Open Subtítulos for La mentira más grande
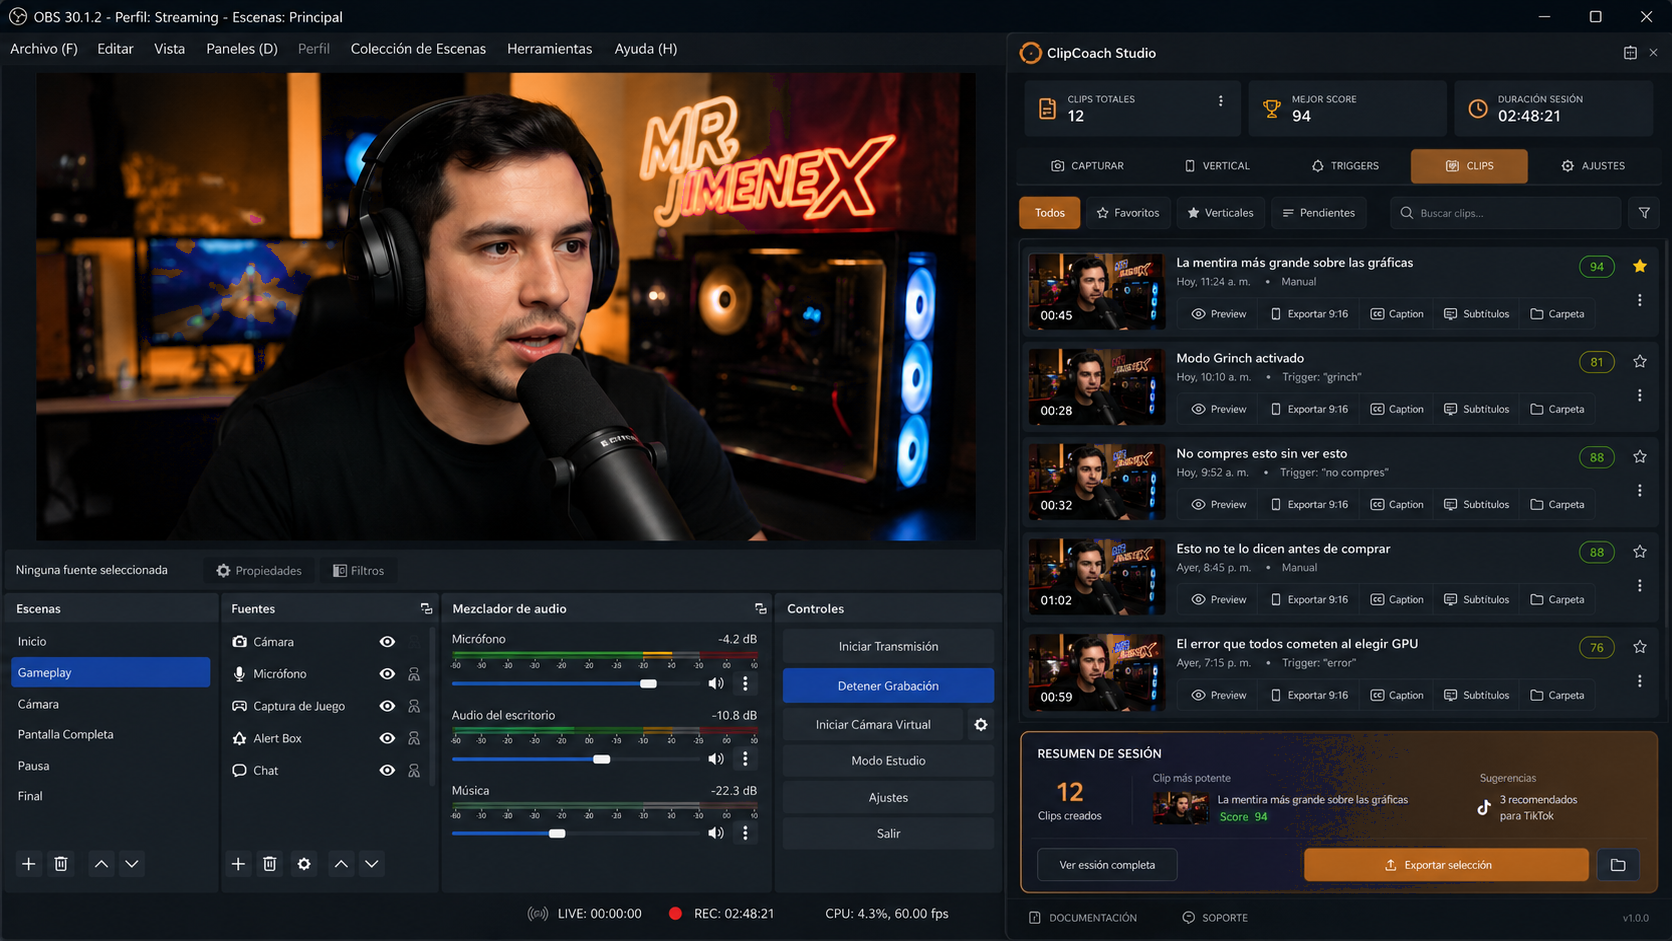The width and height of the screenshot is (1672, 941). [1477, 314]
